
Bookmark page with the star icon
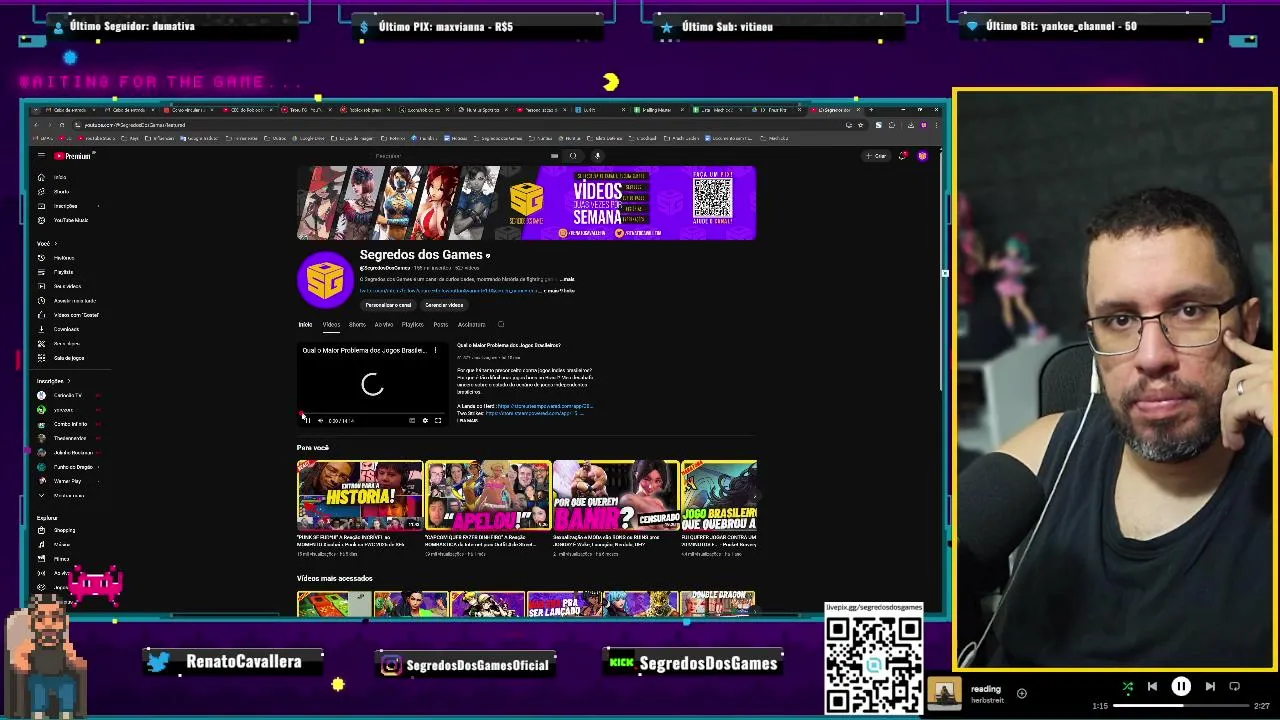tap(860, 125)
